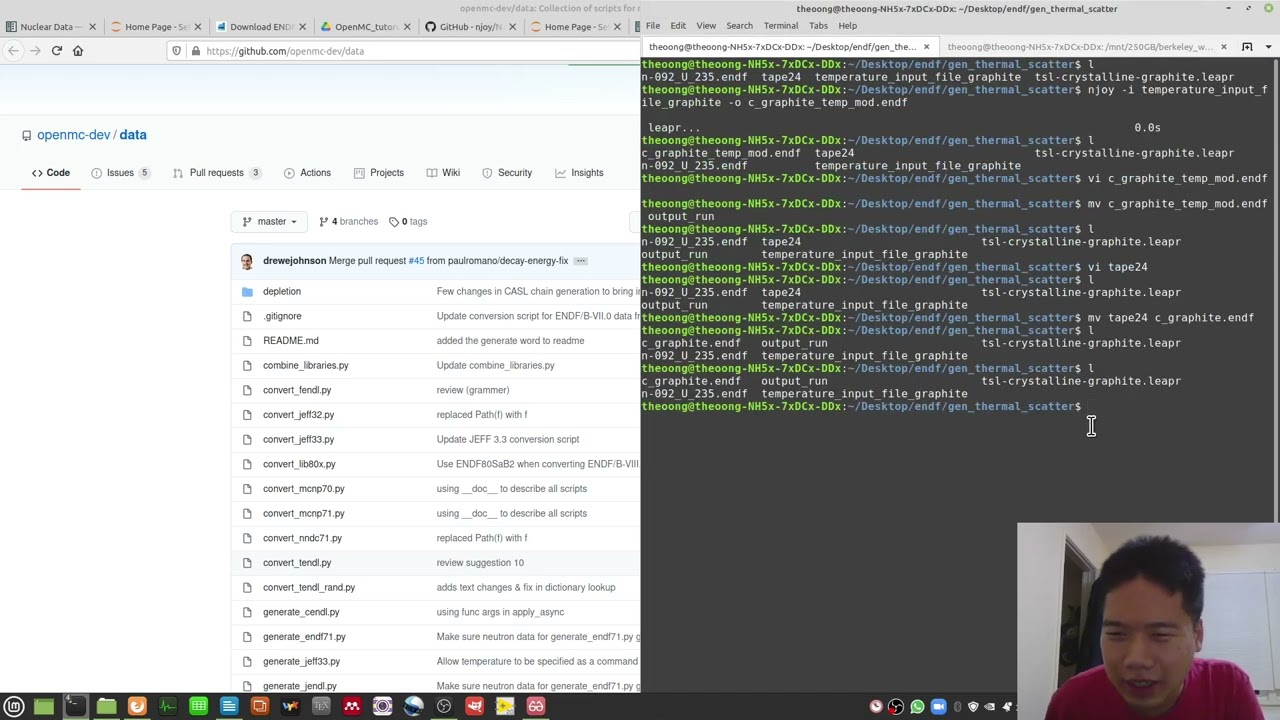The image size is (1280, 720).
Task: Go to browser home page
Action: click(x=78, y=51)
